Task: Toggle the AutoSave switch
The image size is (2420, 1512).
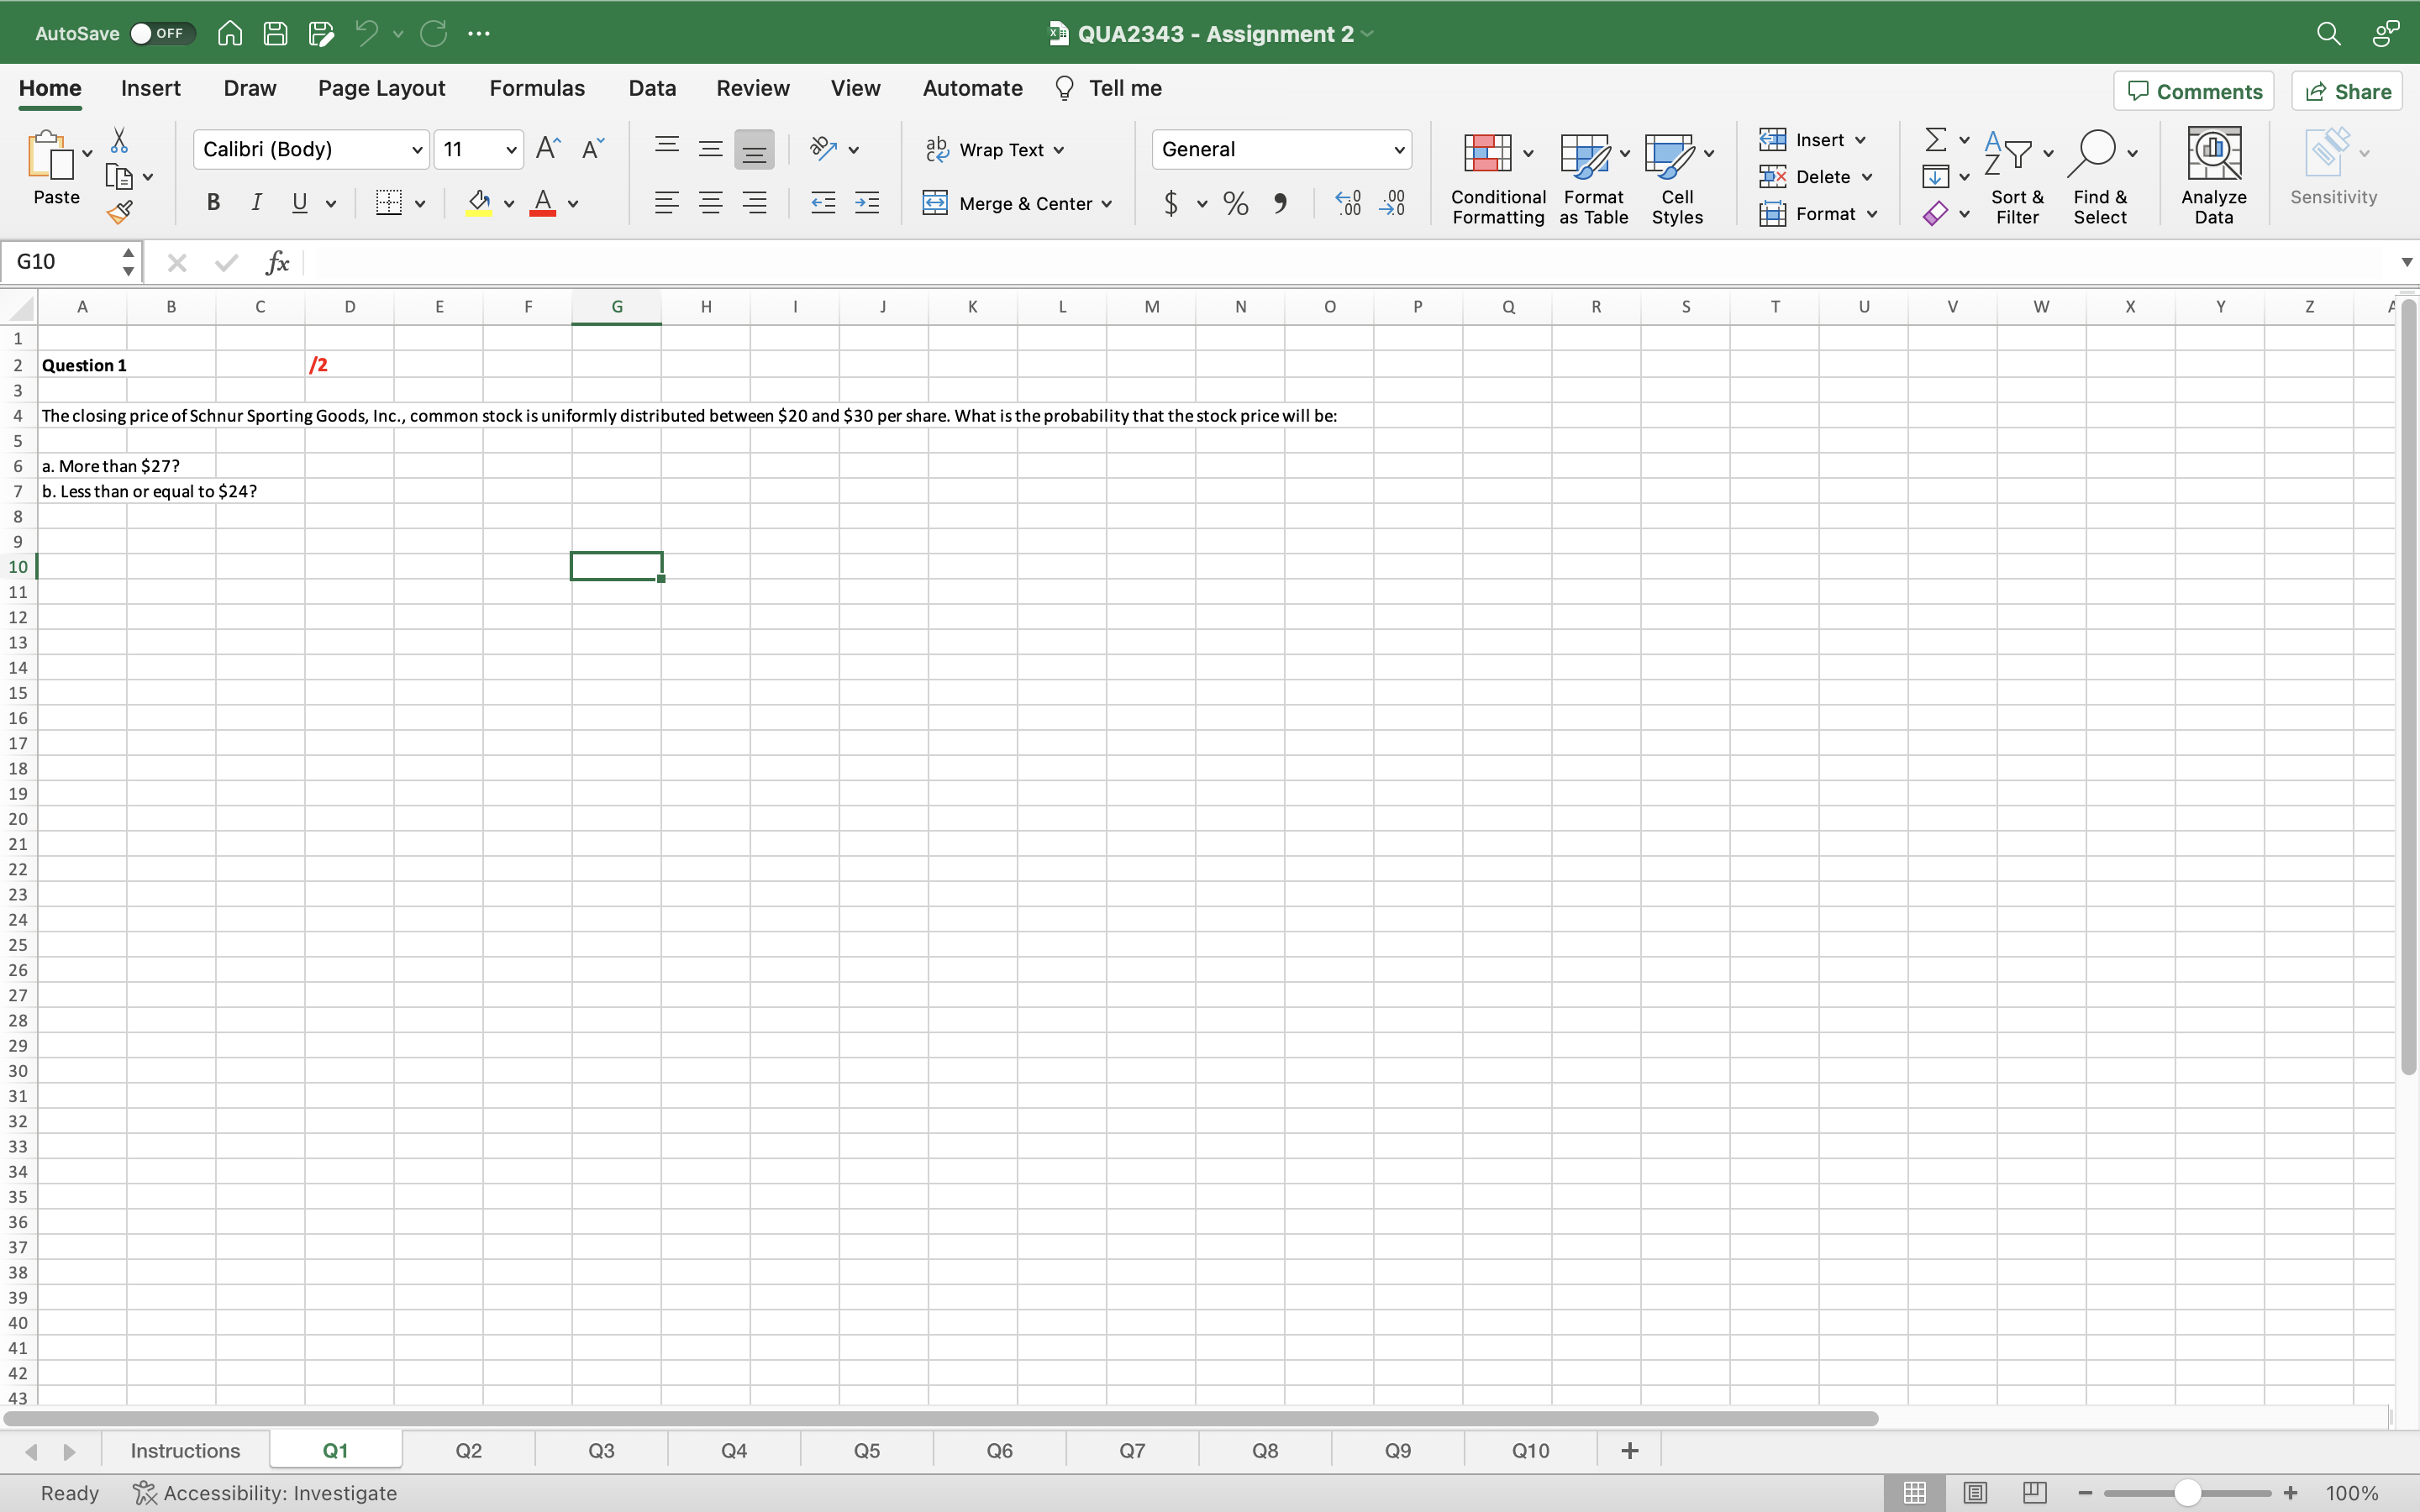Action: 161,33
